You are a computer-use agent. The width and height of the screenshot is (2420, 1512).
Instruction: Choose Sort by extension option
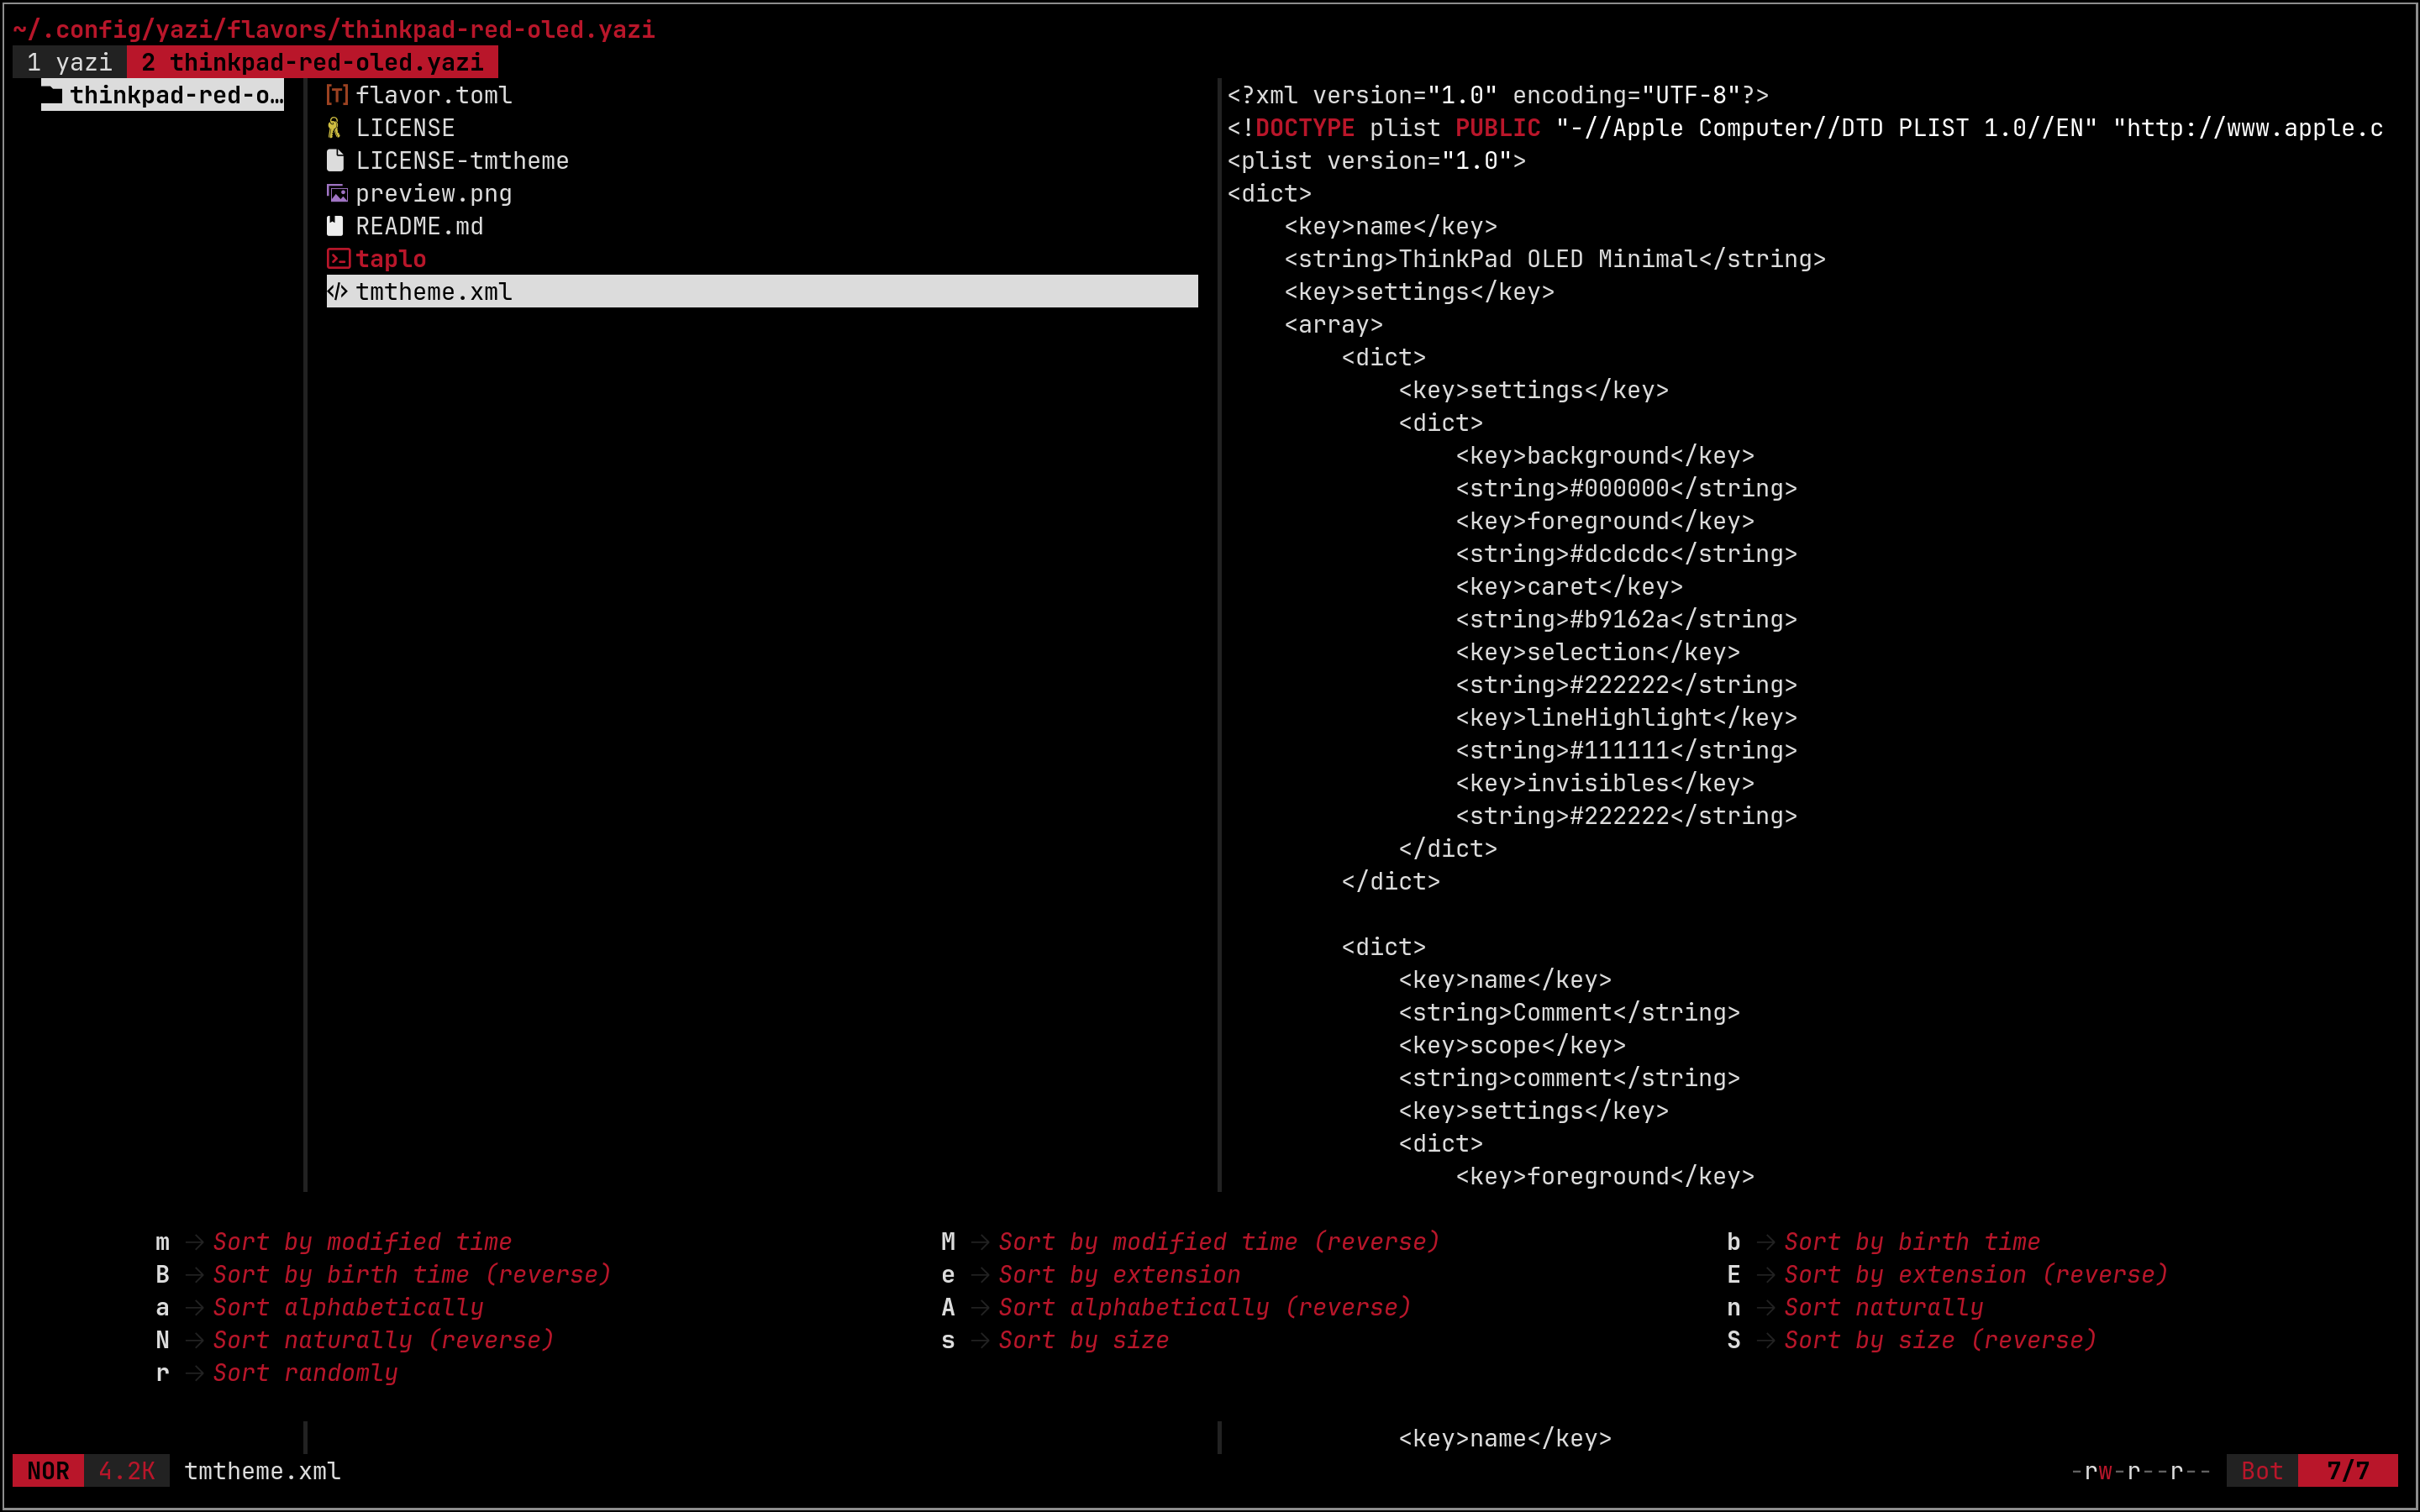tap(1119, 1275)
